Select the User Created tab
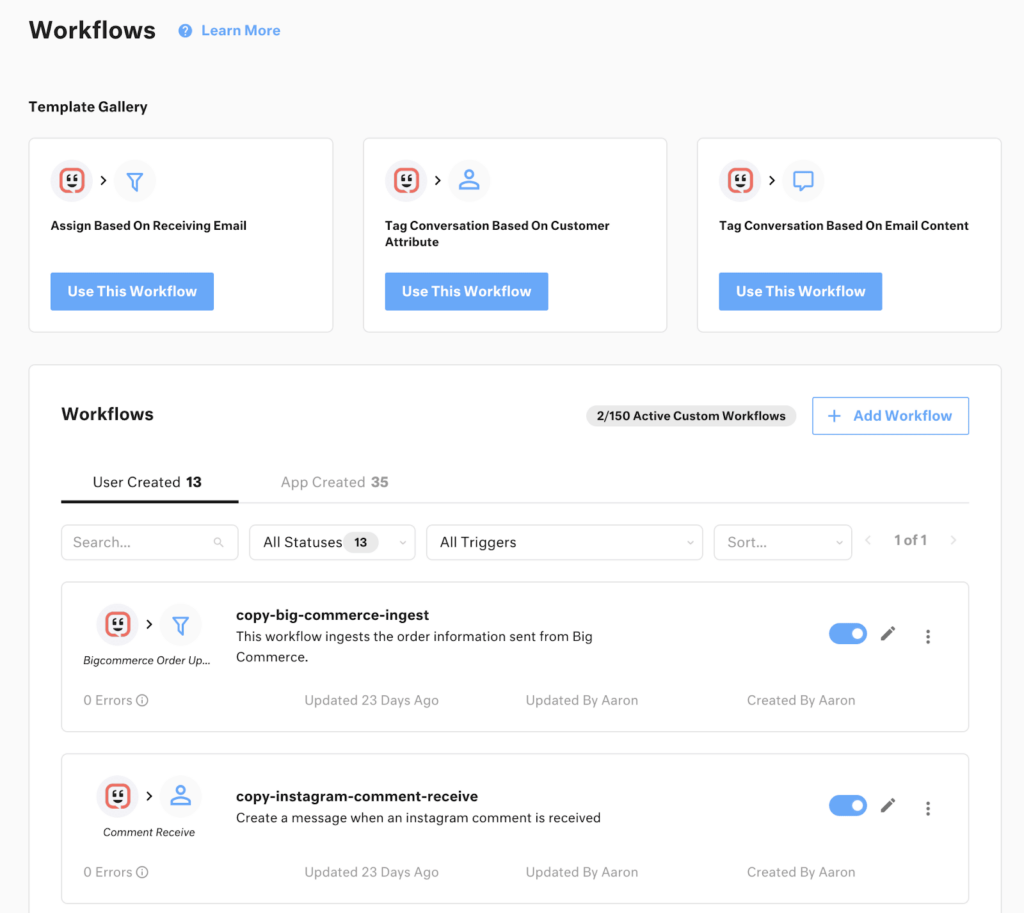This screenshot has width=1024, height=913. (x=148, y=482)
